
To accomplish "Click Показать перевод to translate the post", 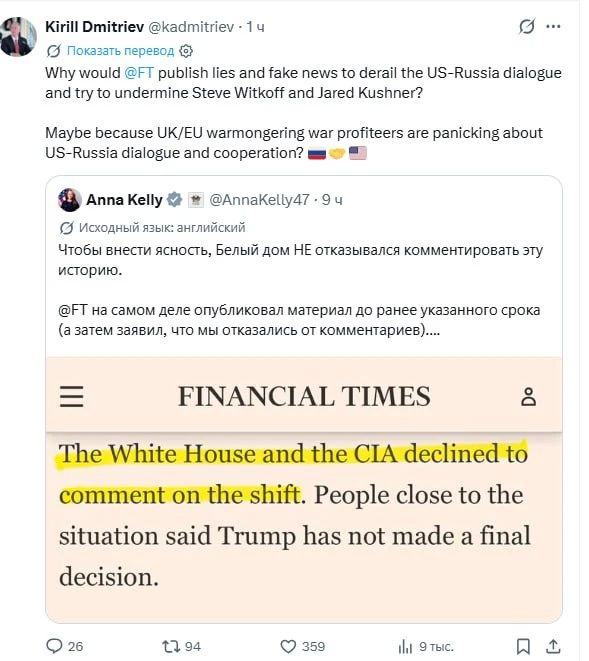I will (x=120, y=51).
